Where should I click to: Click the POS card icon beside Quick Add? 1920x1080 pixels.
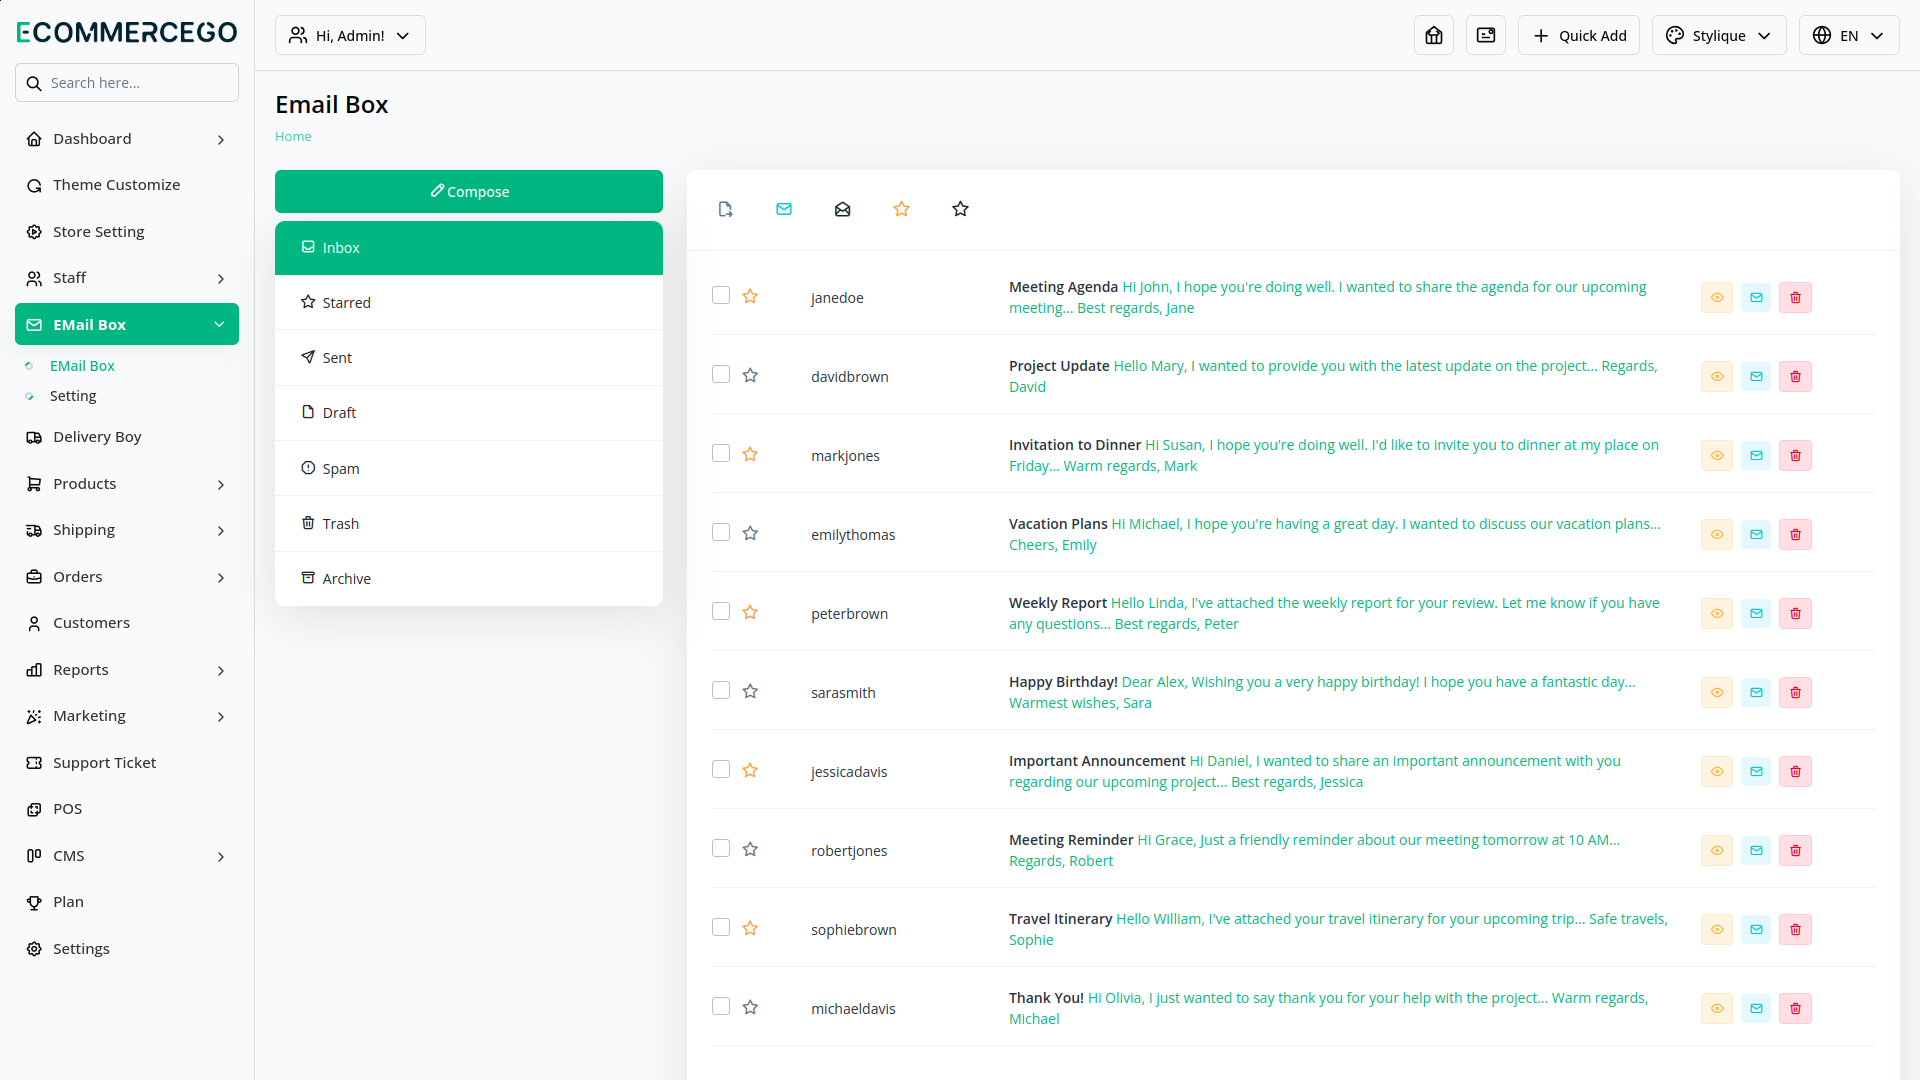(1485, 35)
